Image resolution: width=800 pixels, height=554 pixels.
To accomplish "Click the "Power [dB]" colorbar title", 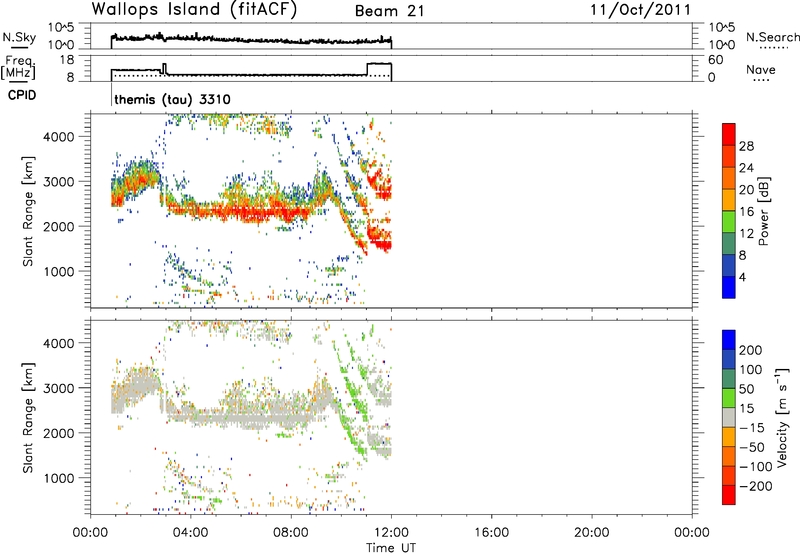I will [x=763, y=211].
